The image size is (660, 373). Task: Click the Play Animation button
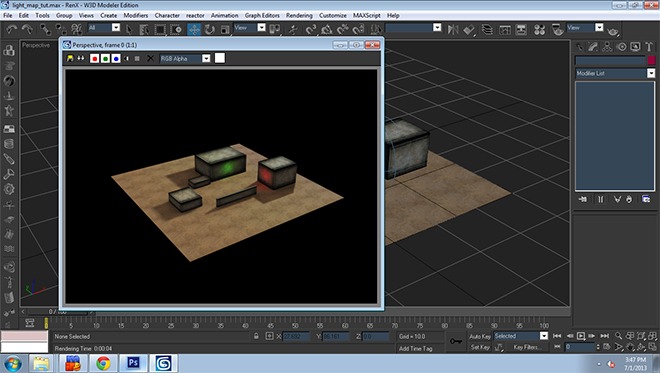(581, 336)
